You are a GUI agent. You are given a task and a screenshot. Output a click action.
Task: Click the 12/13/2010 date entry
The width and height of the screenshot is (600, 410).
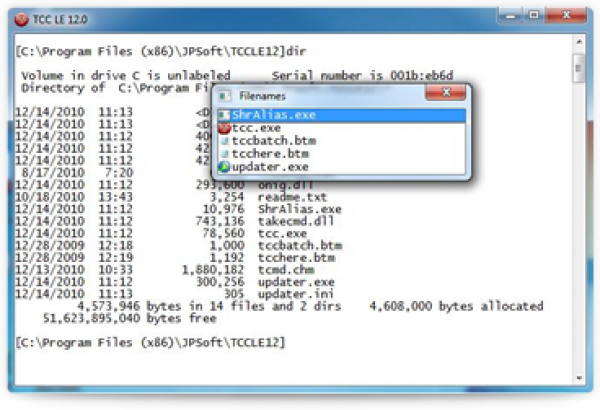[50, 270]
